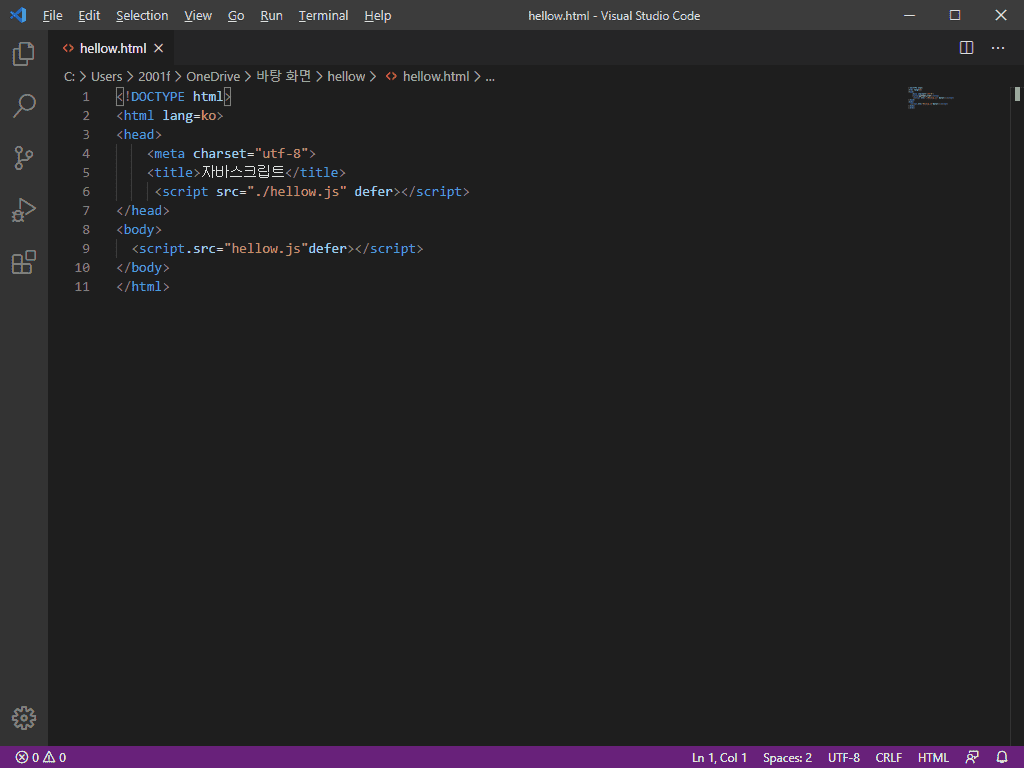Image resolution: width=1024 pixels, height=768 pixels.
Task: Change file encoding UTF-8
Action: pyautogui.click(x=843, y=757)
